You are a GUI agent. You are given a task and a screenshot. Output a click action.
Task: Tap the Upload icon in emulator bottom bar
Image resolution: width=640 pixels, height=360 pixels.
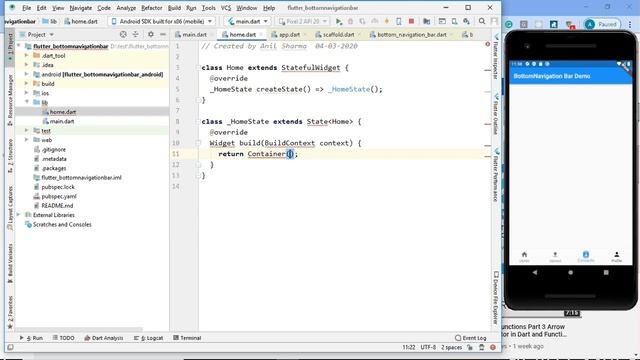[x=555, y=254]
